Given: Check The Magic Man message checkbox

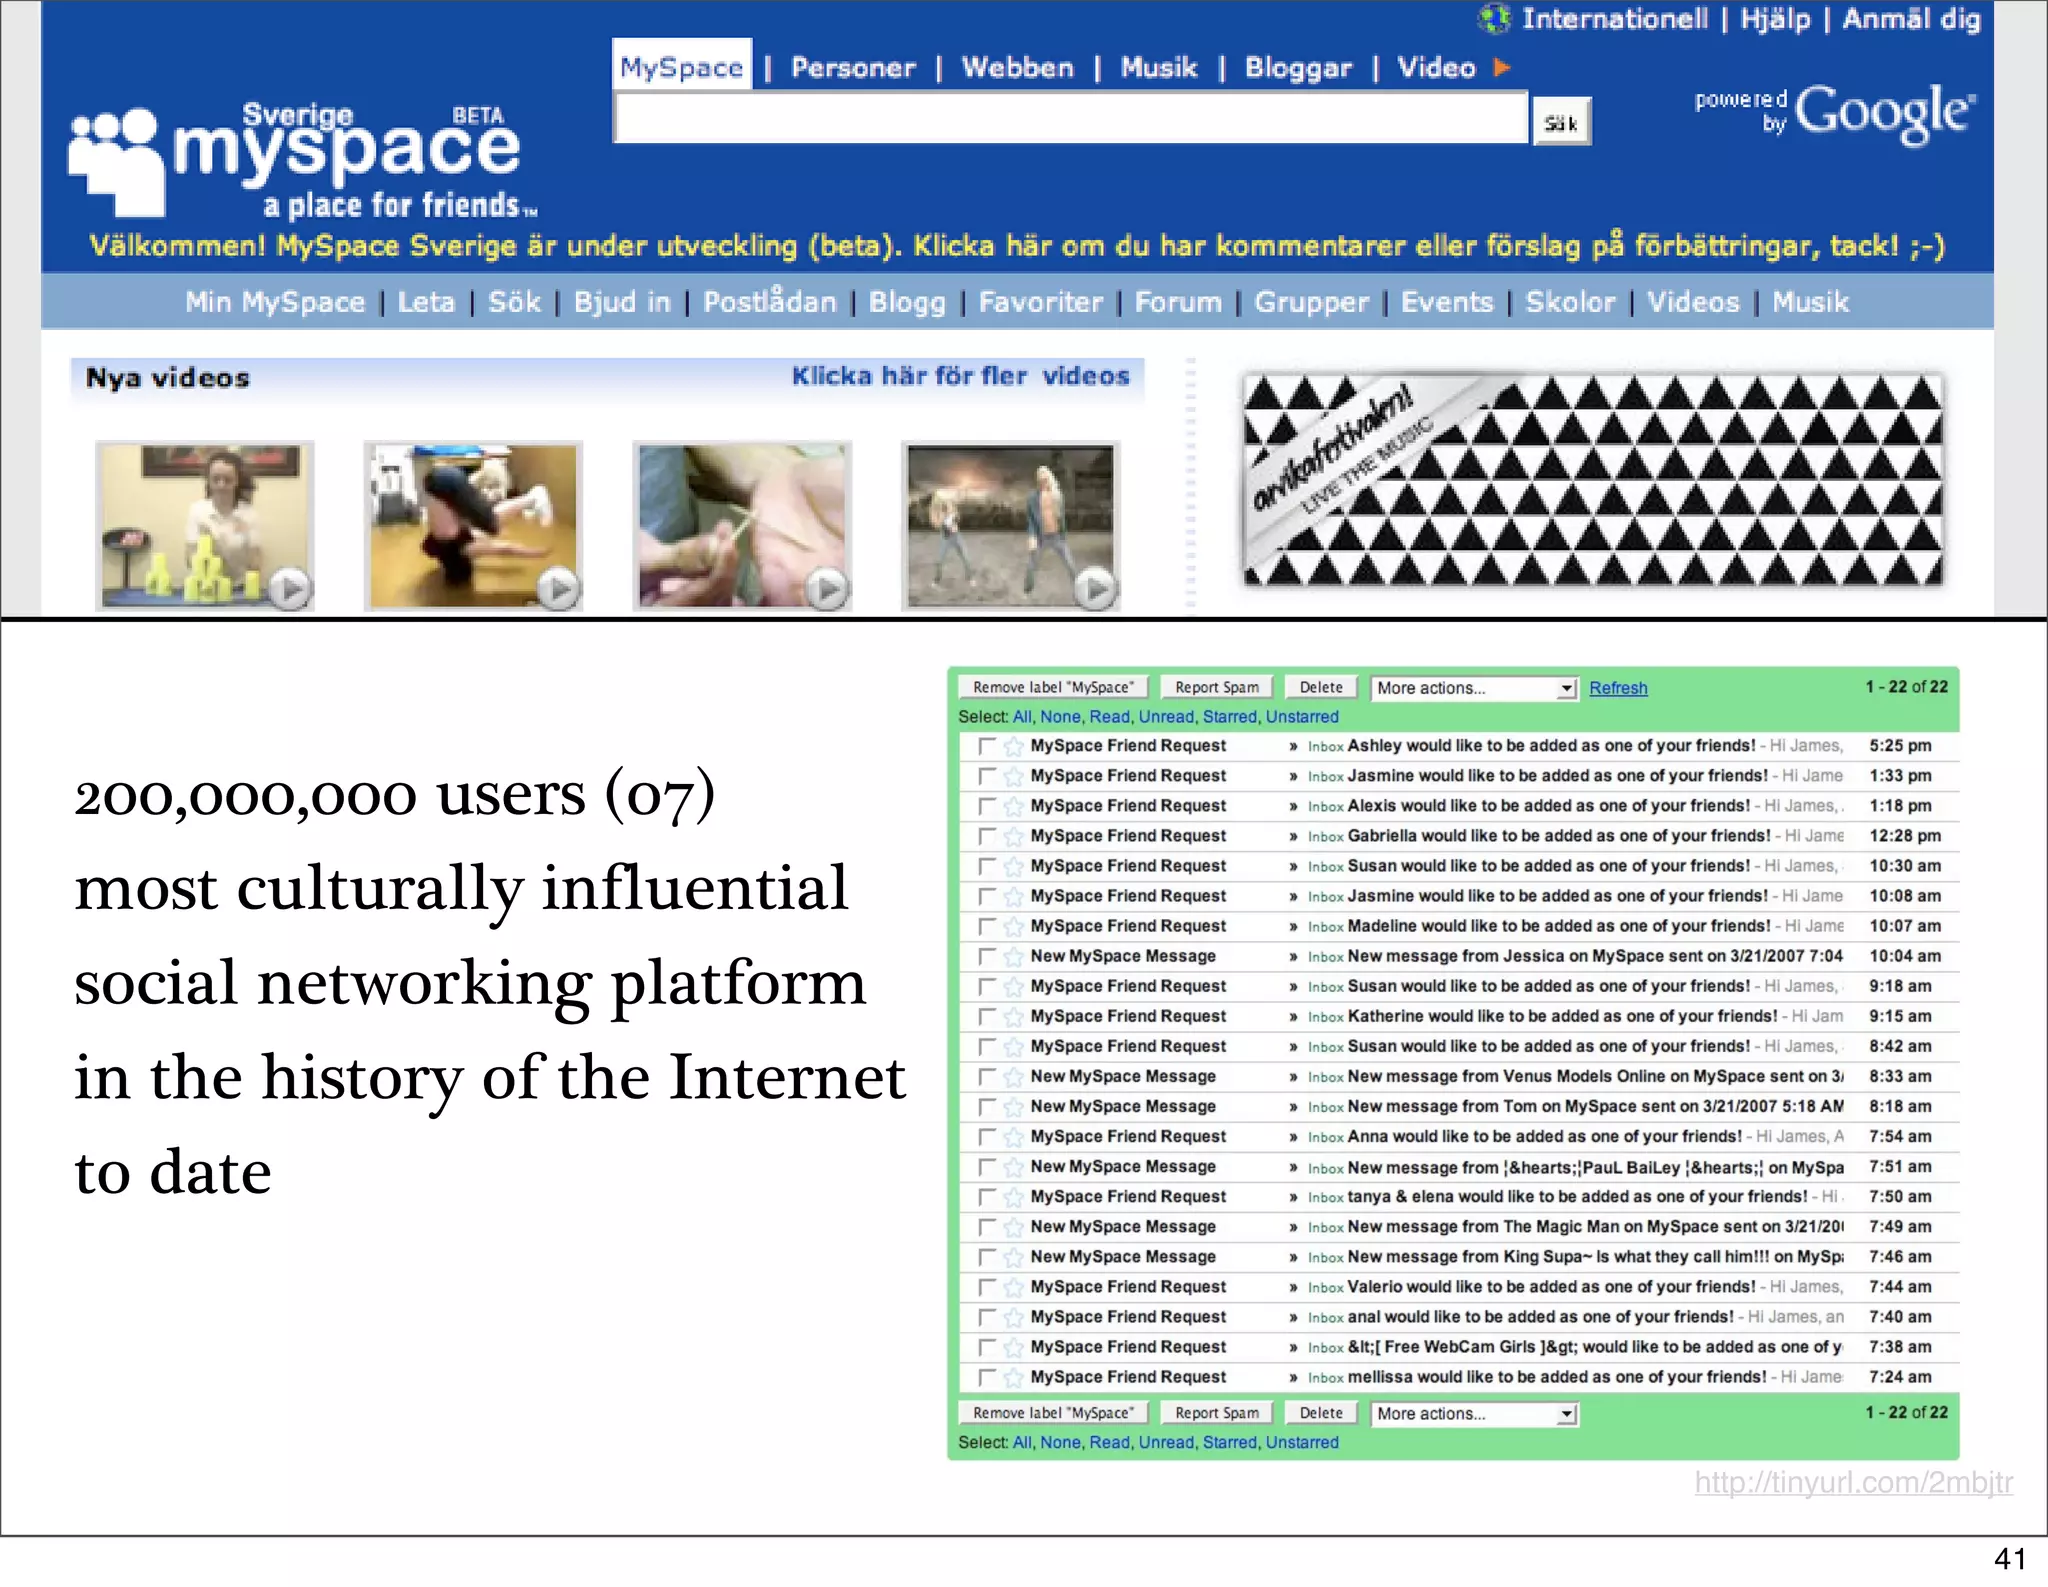Looking at the screenshot, I should tap(987, 1227).
